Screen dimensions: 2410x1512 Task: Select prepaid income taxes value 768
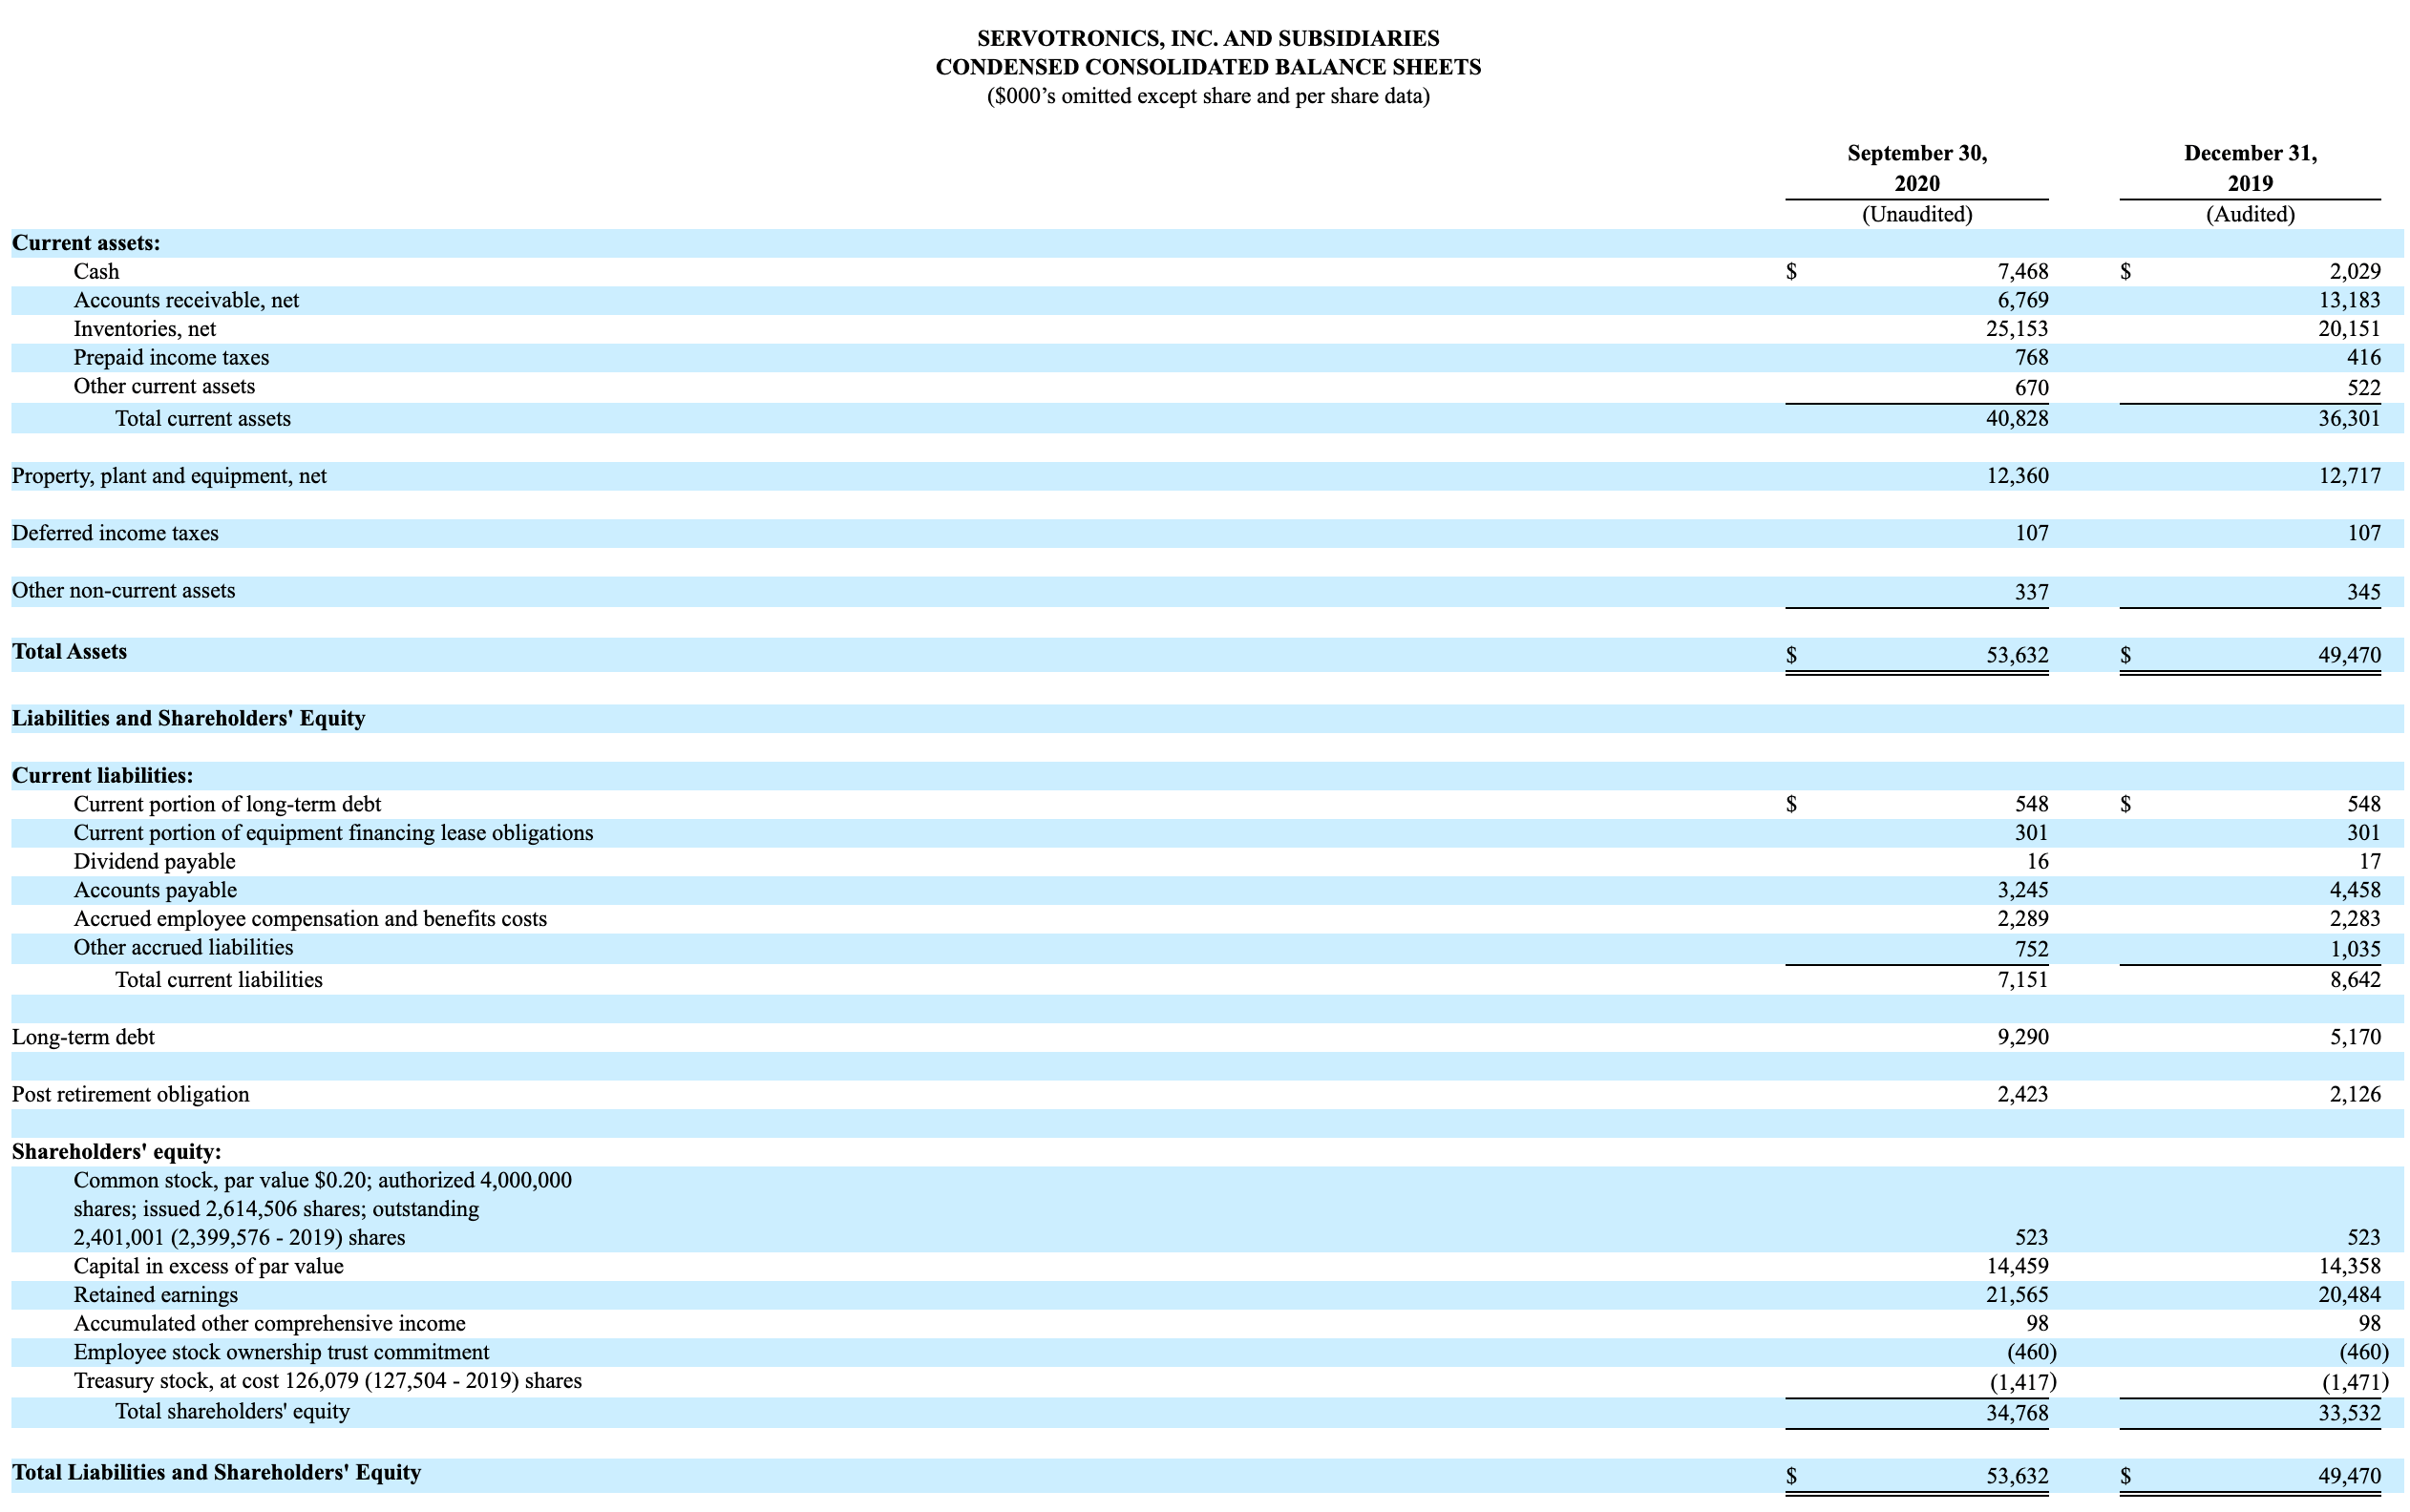[2031, 358]
